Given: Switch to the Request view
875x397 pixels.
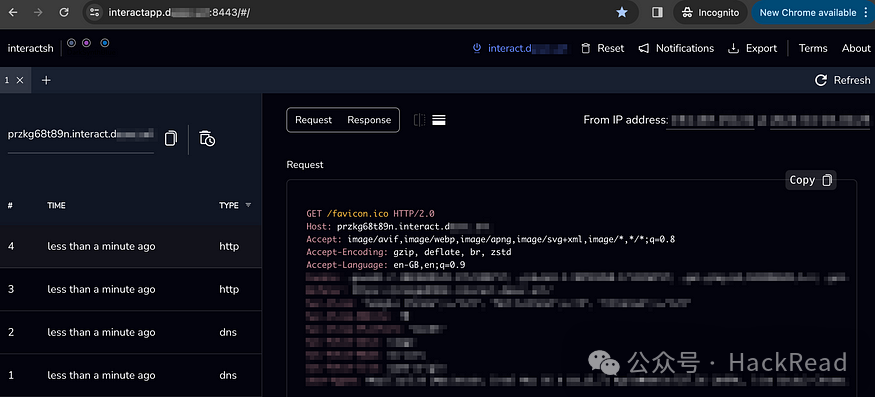Looking at the screenshot, I should 313,120.
